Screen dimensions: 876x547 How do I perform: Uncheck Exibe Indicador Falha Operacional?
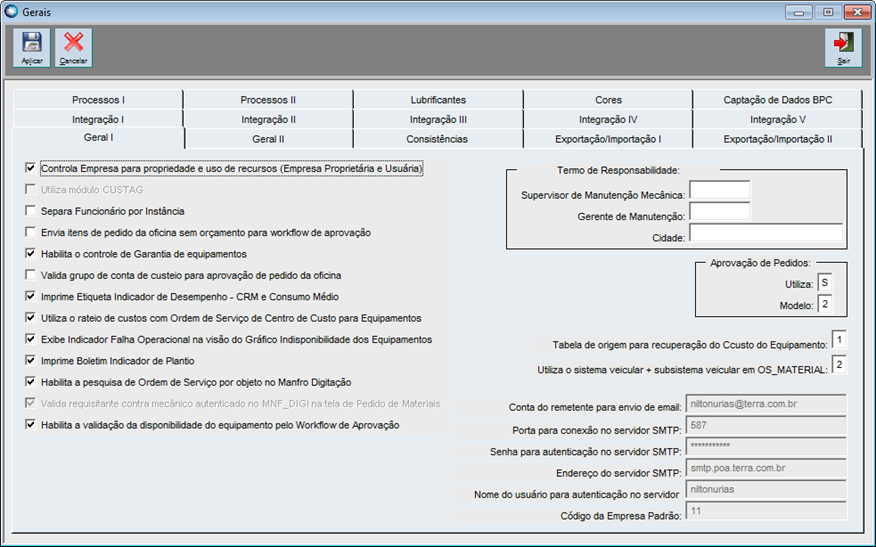[x=30, y=339]
